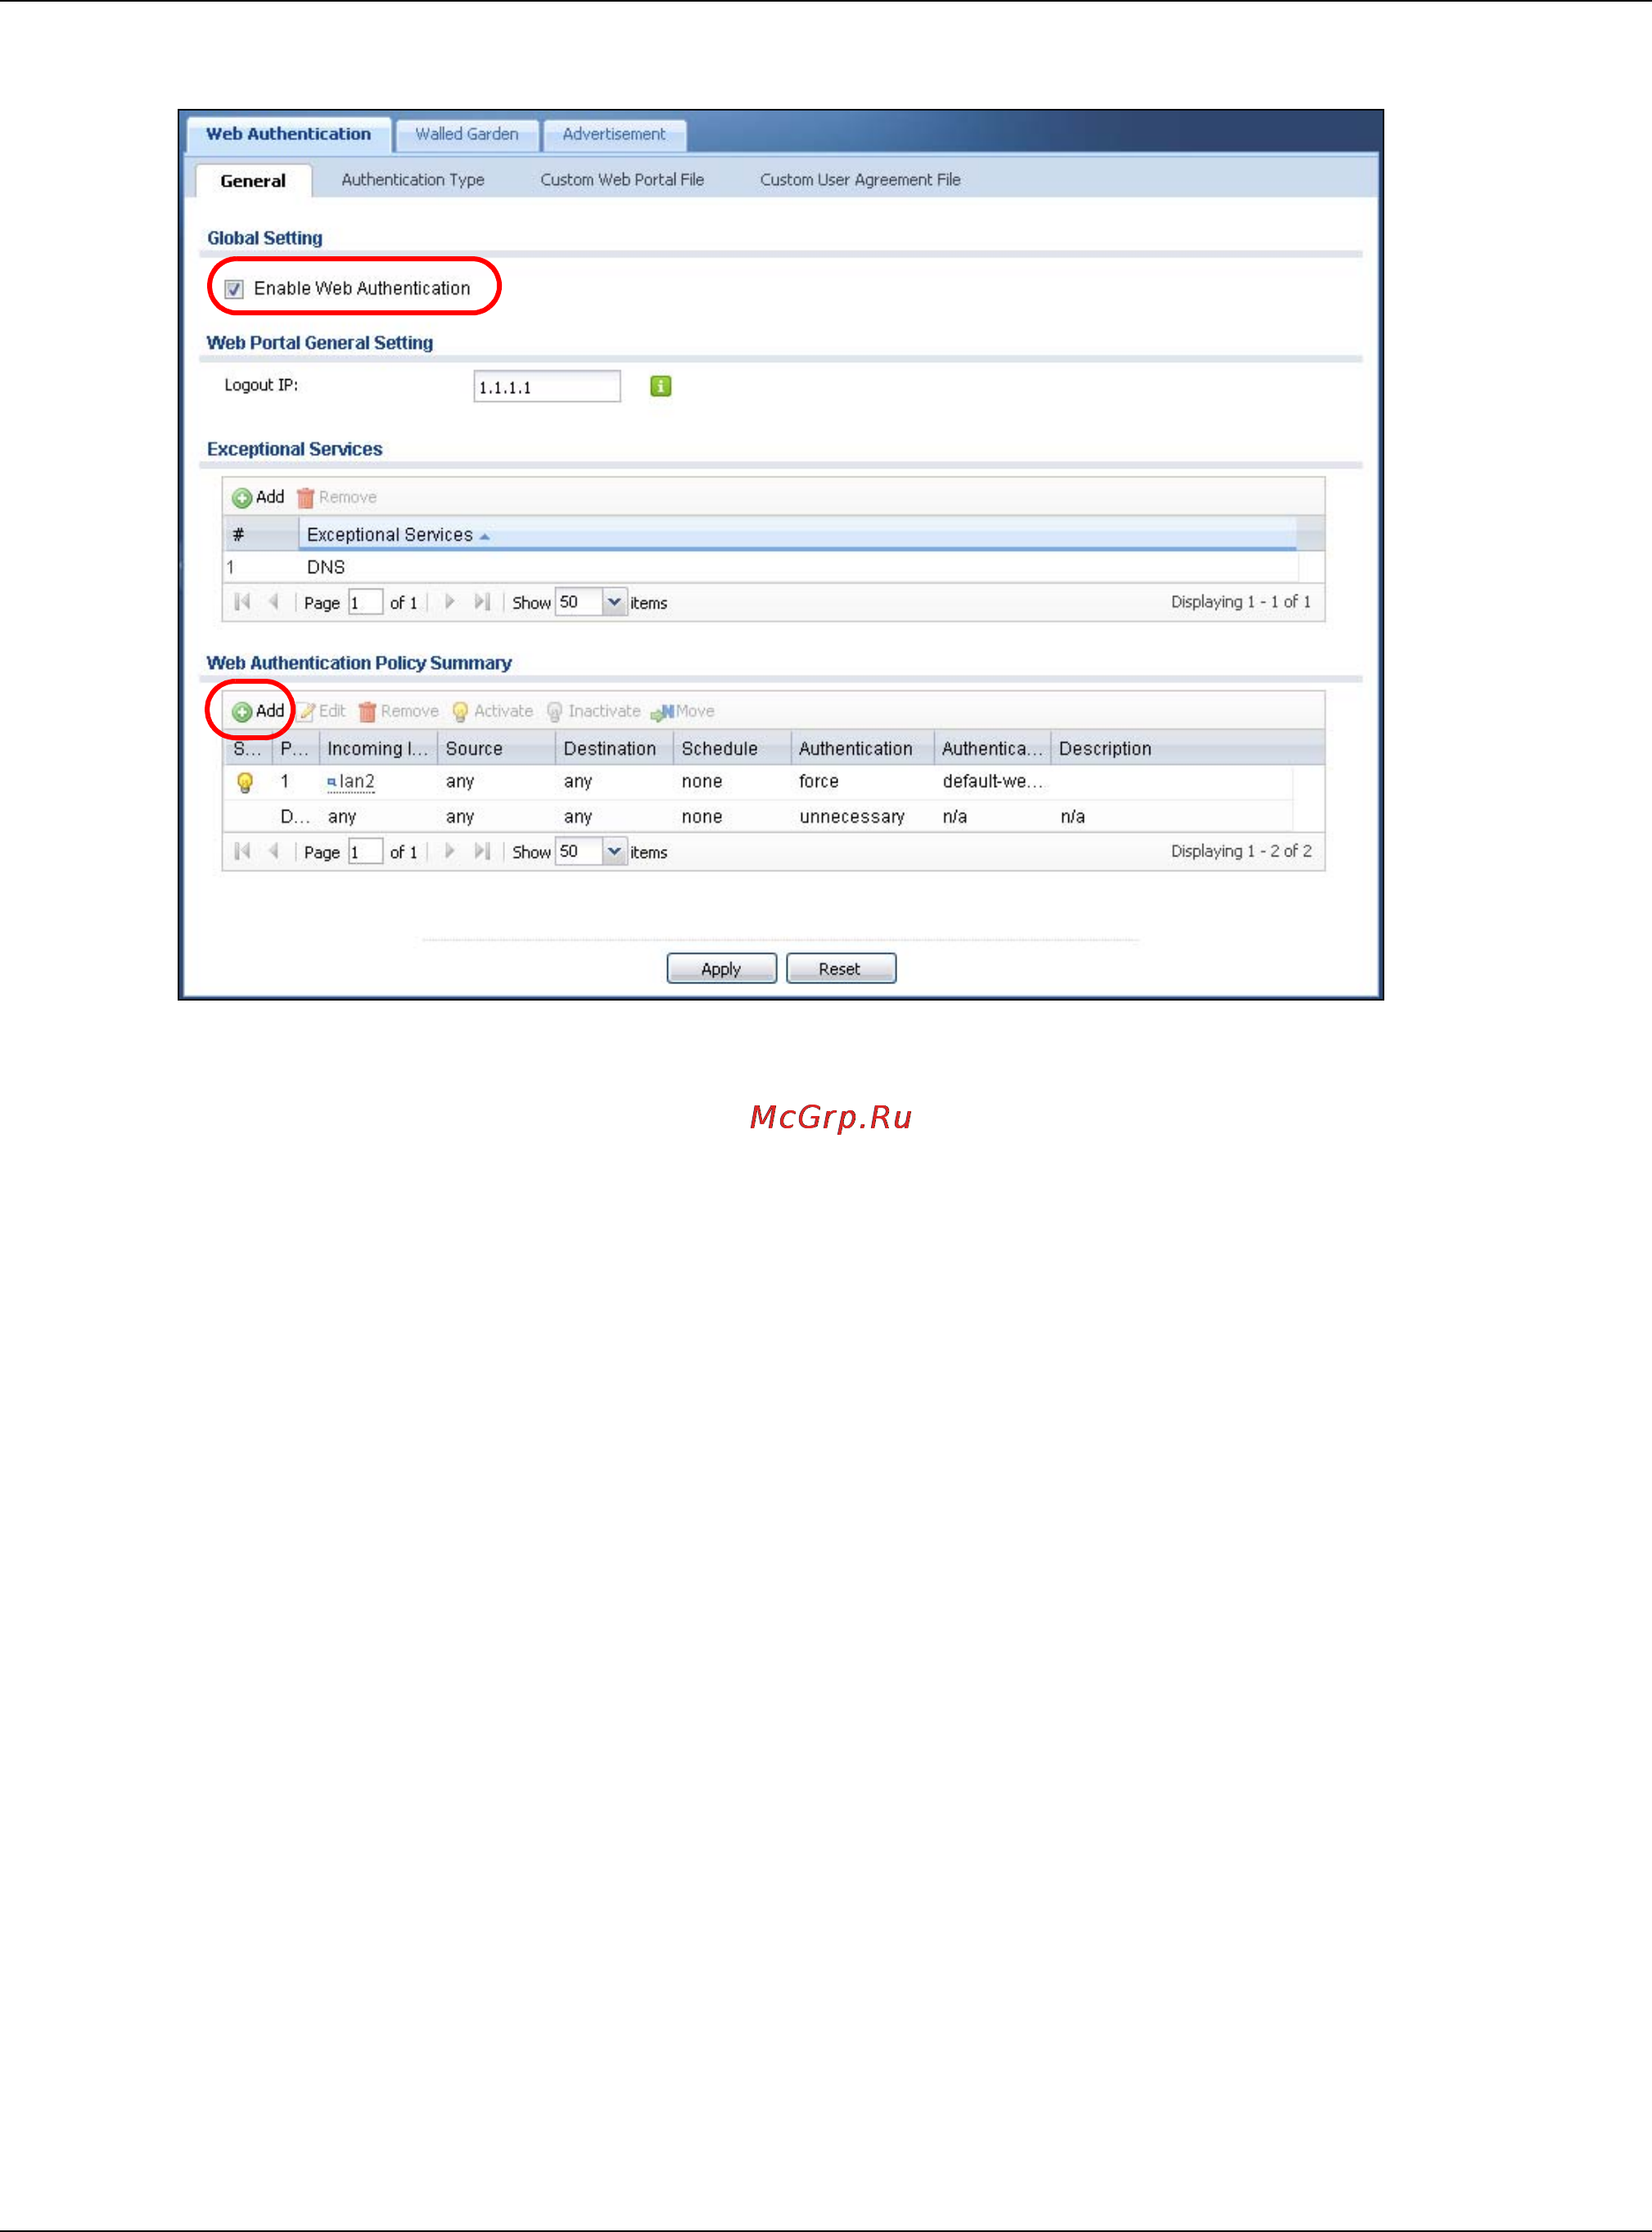Open the Custom Web Portal File sub-tab

622,180
